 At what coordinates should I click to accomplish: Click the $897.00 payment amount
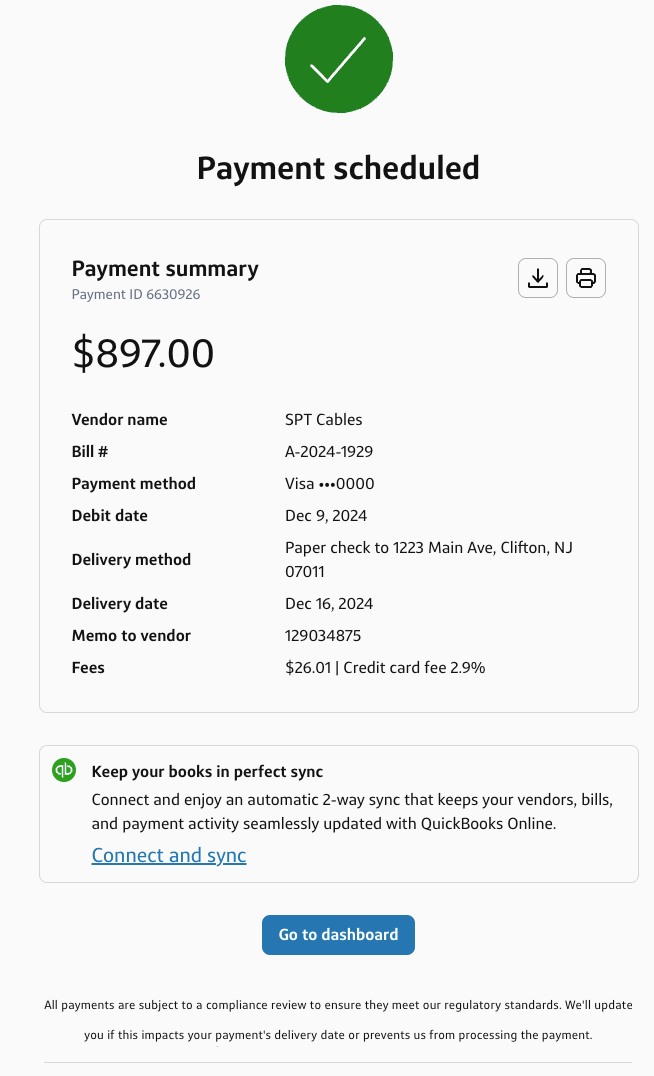(143, 354)
